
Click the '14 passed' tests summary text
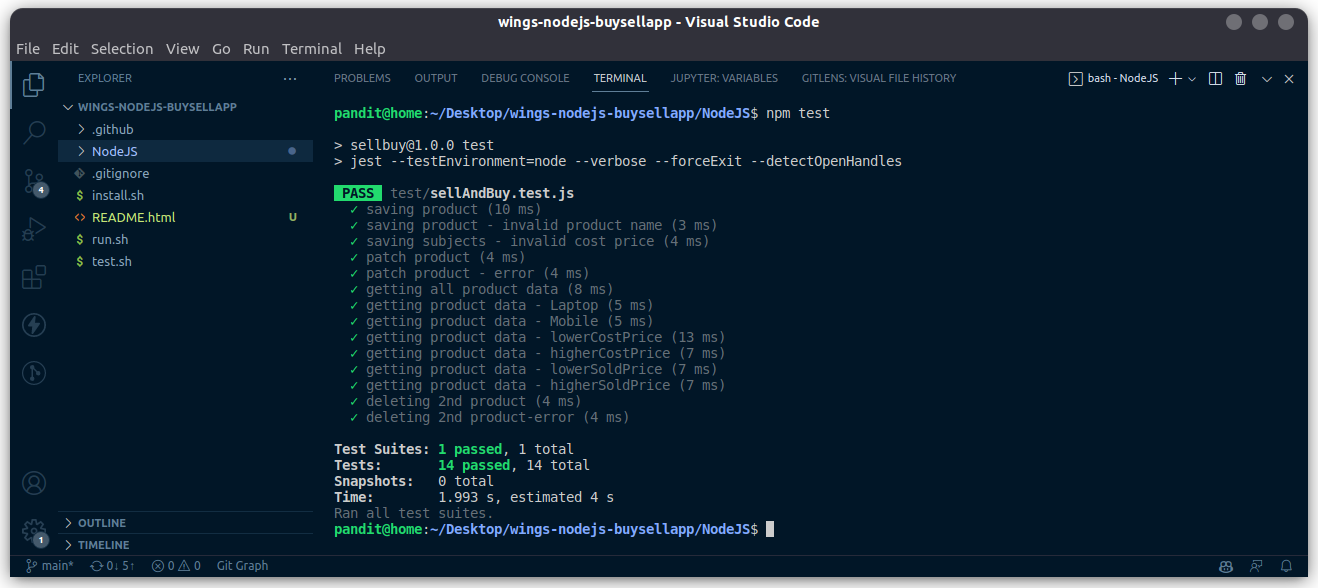[474, 465]
